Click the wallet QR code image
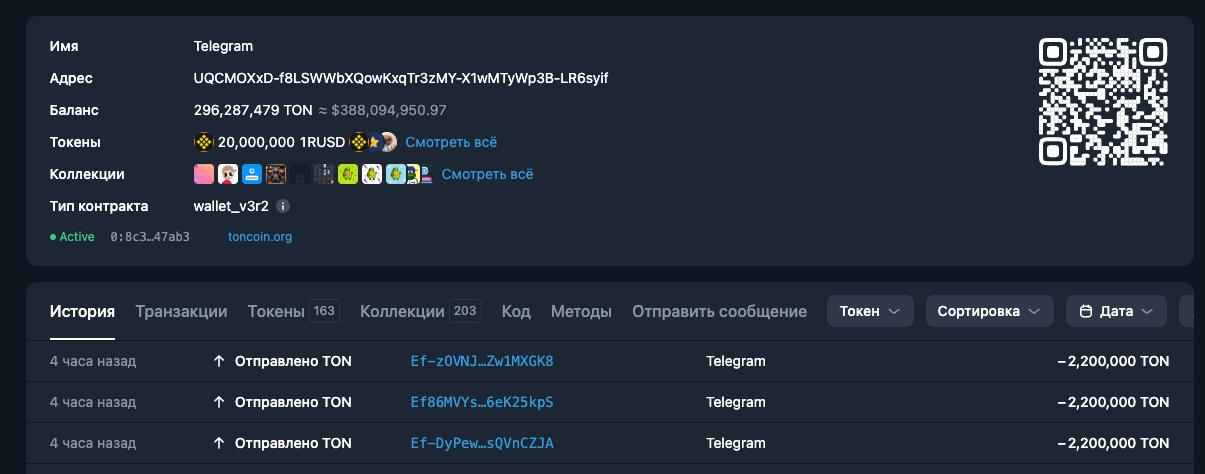This screenshot has width=1205, height=474. pyautogui.click(x=1103, y=101)
